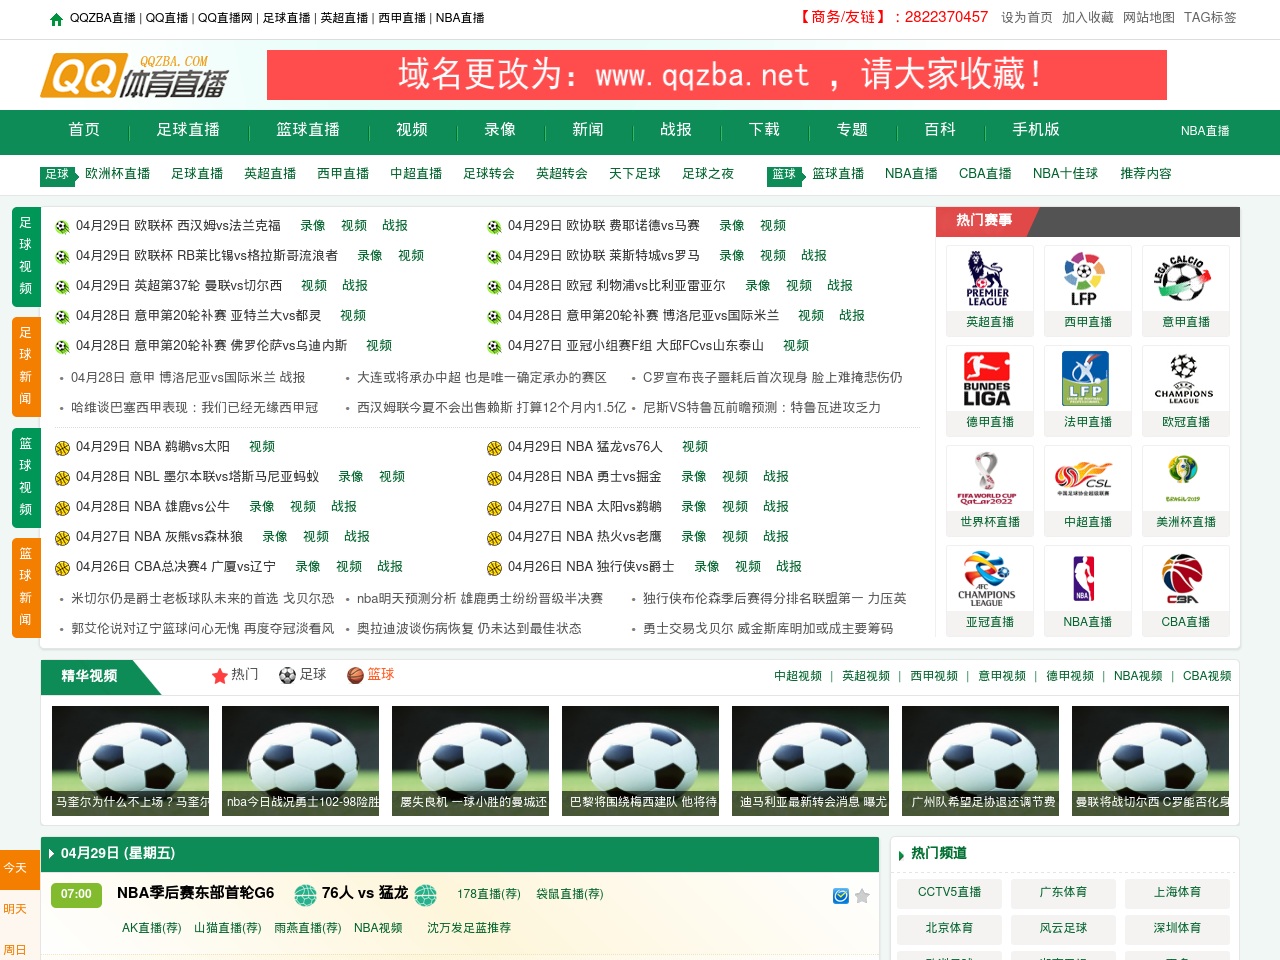Screen dimensions: 1280x960
Task: Click 加入收藏 at the top right
Action: pos(1088,18)
